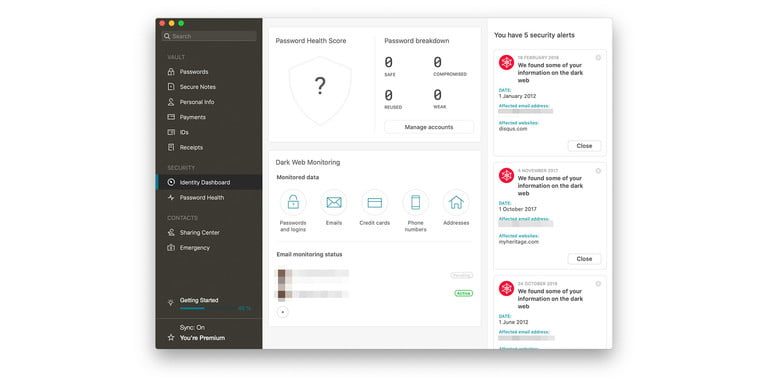Click red alert icon on 1 June 2012 alert
The width and height of the screenshot is (768, 384).
point(506,288)
